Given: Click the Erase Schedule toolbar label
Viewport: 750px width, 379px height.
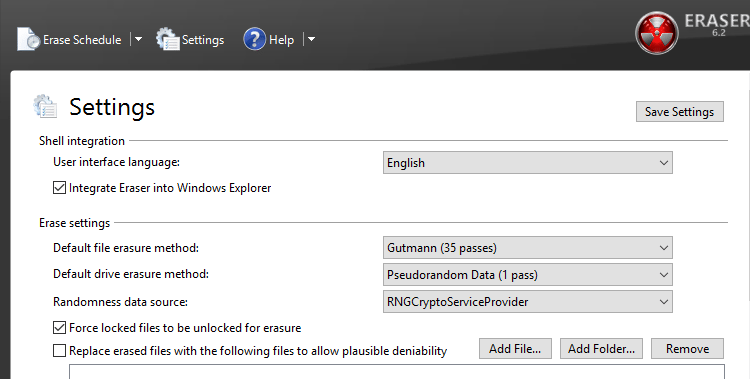Looking at the screenshot, I should click(82, 40).
